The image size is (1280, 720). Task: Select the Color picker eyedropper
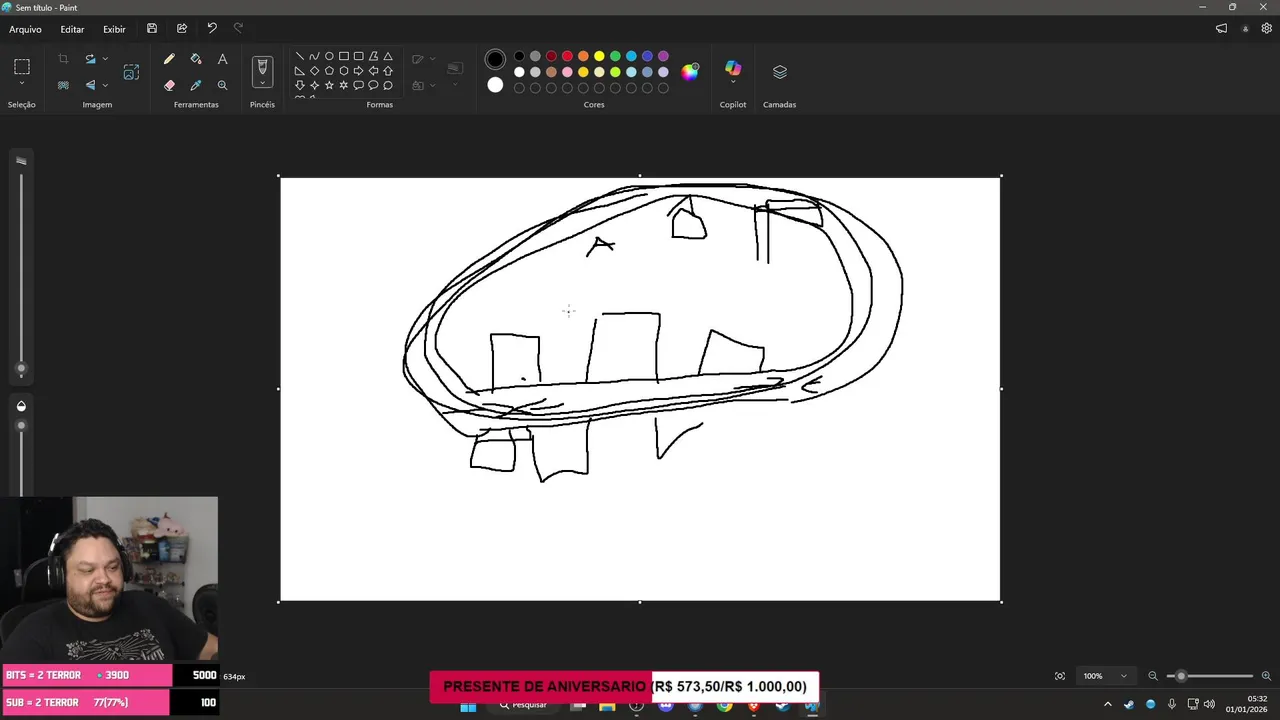click(x=196, y=85)
